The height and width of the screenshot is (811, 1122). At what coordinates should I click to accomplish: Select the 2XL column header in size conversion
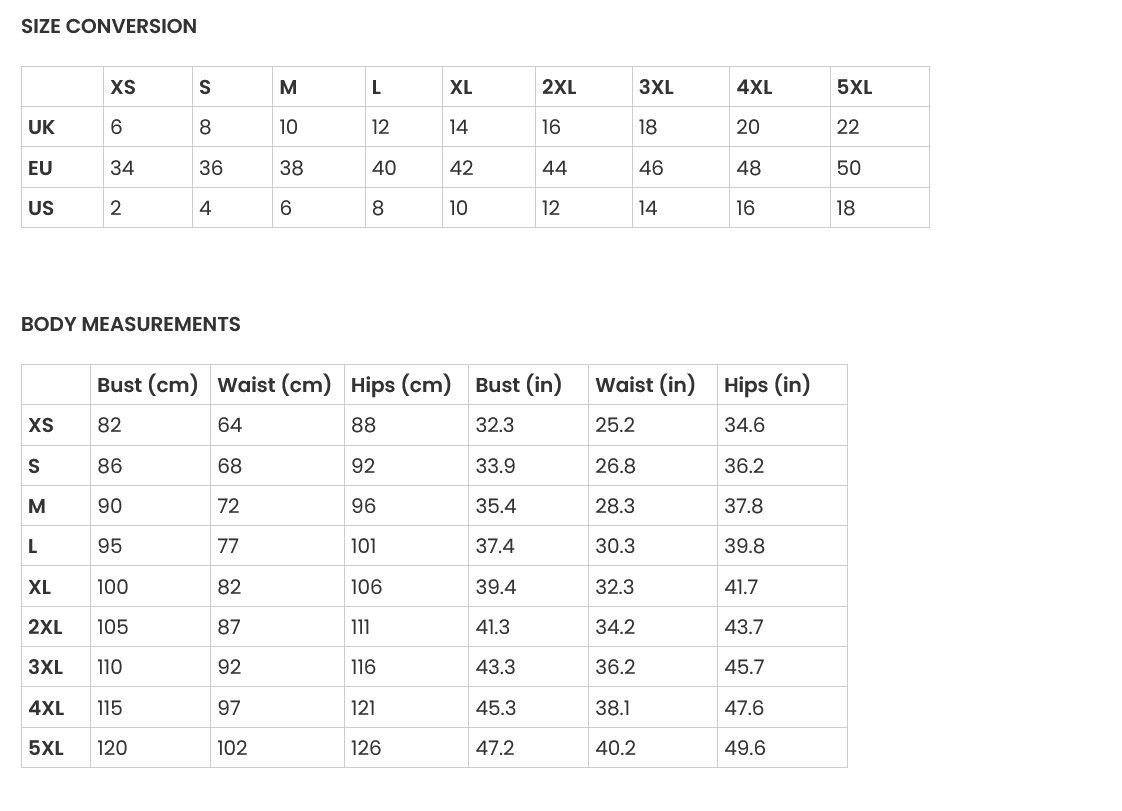559,87
